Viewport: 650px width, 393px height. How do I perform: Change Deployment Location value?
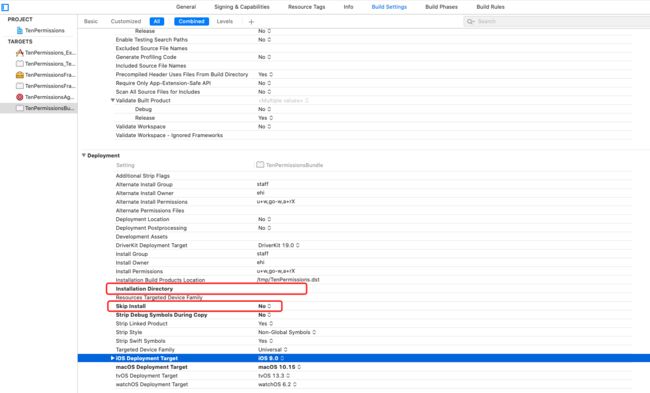[264, 219]
